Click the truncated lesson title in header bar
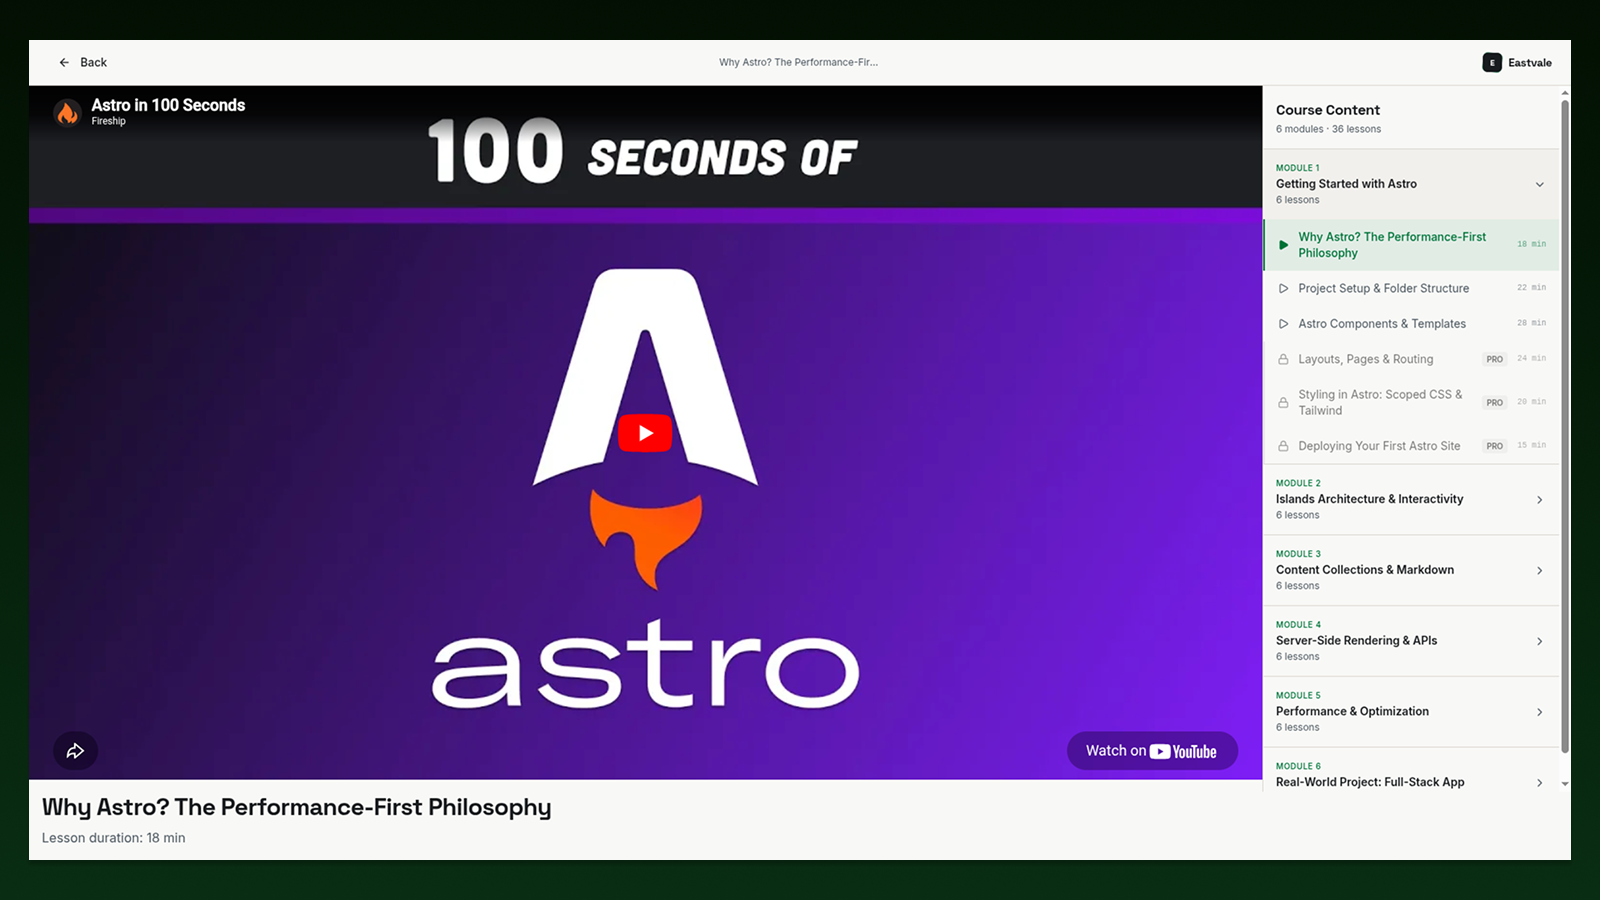1600x900 pixels. coord(798,62)
